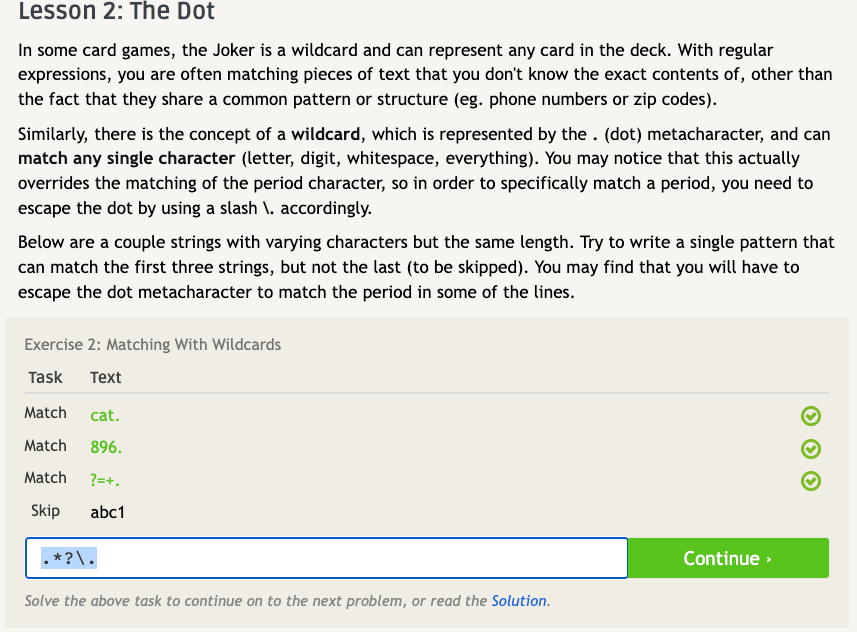Image resolution: width=857 pixels, height=632 pixels.
Task: Click the "Exercise 2: Matching With Wildcards" title
Action: pos(153,344)
